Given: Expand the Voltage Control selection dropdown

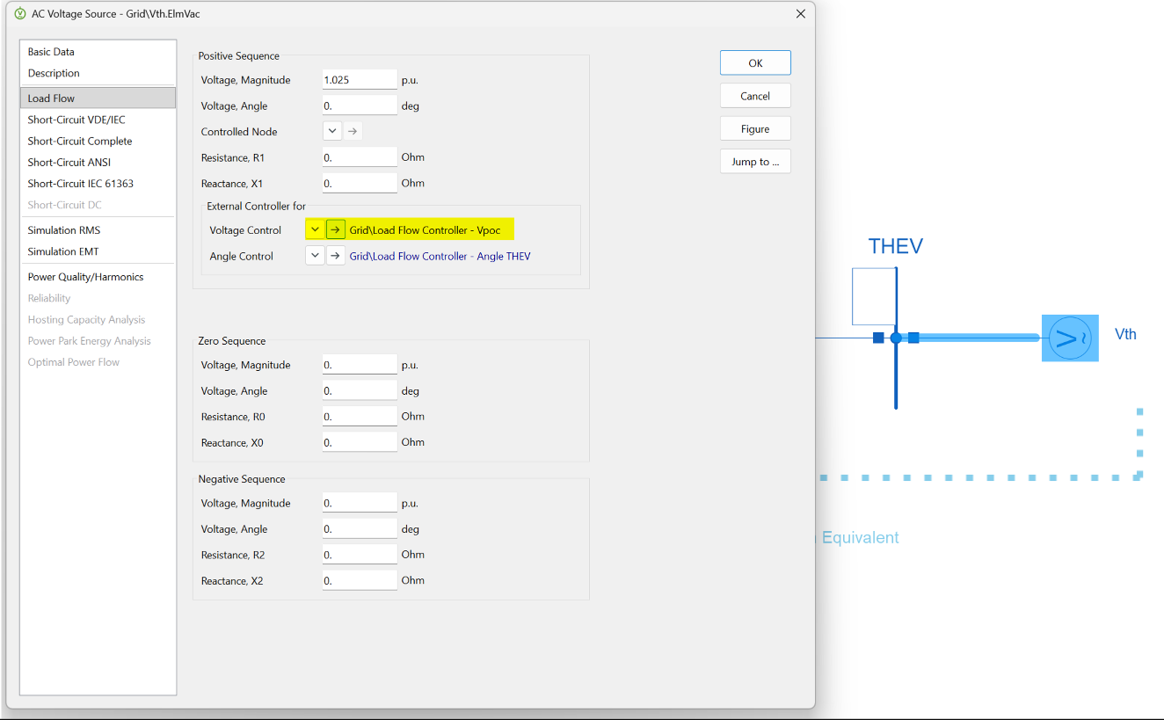Looking at the screenshot, I should (315, 230).
